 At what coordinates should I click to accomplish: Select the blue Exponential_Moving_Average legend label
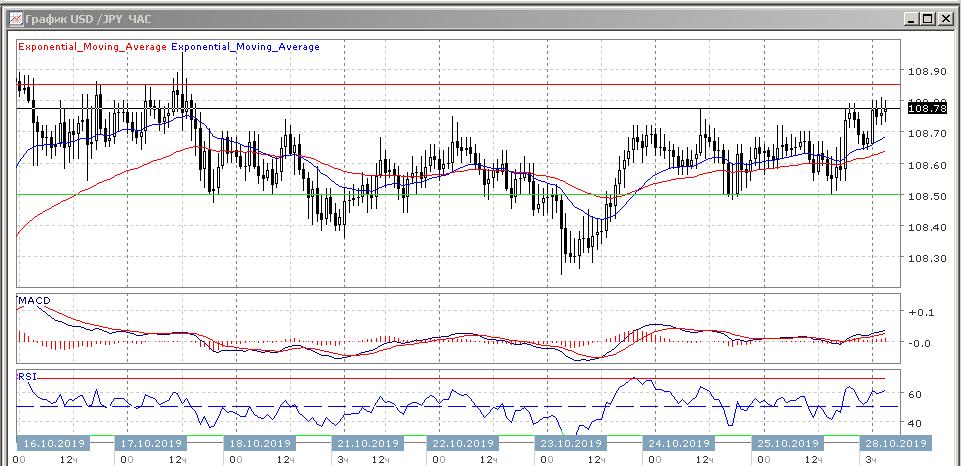tap(246, 47)
